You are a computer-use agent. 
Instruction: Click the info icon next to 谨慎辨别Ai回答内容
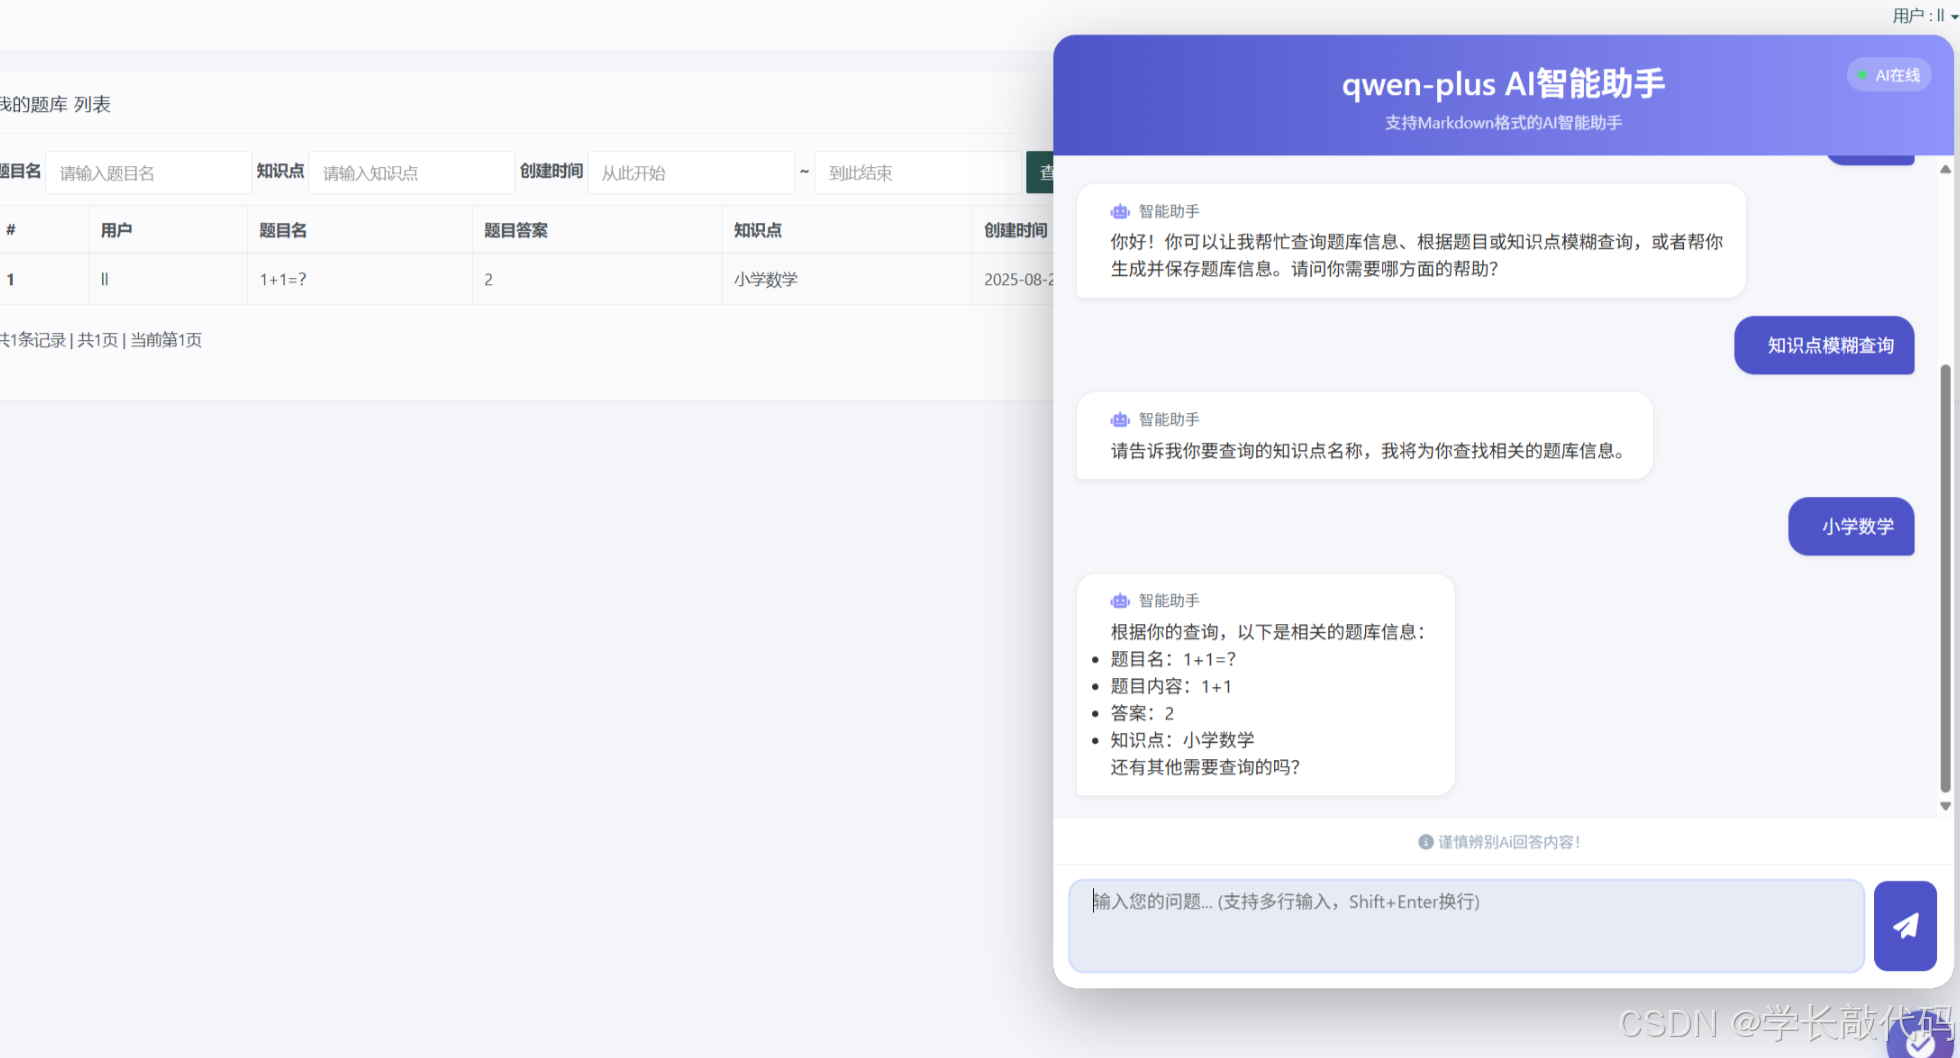[1425, 841]
